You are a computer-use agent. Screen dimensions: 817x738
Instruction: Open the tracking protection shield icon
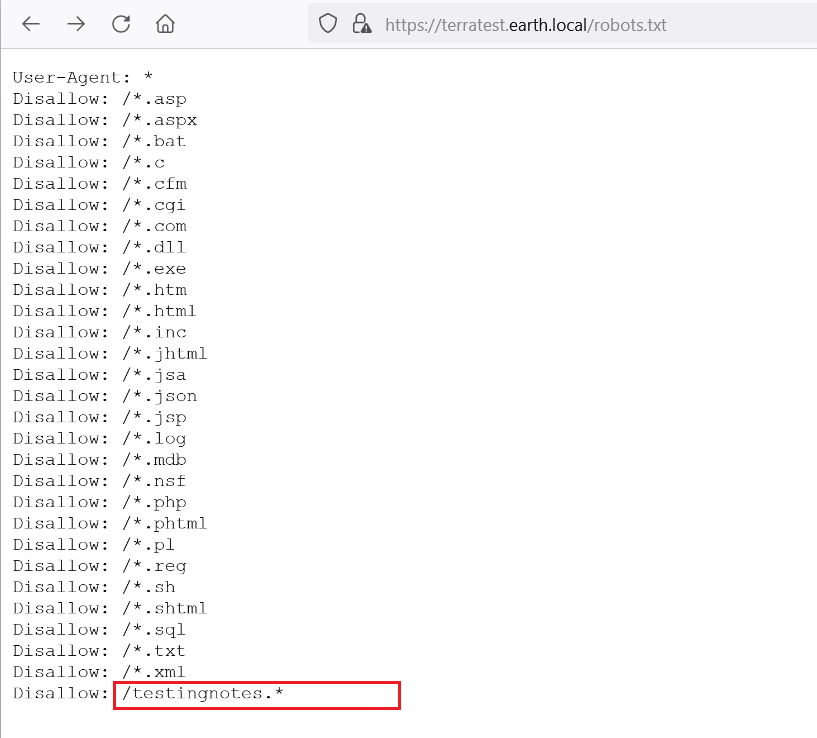pos(327,24)
